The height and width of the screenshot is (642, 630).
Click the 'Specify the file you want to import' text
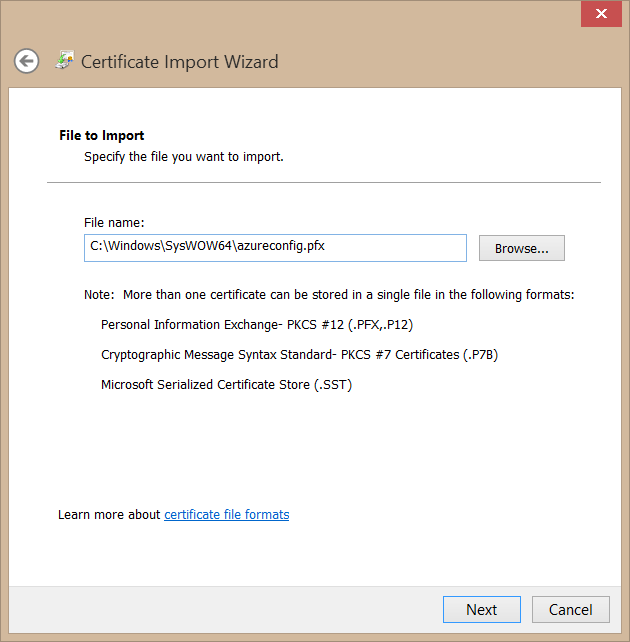pos(183,157)
